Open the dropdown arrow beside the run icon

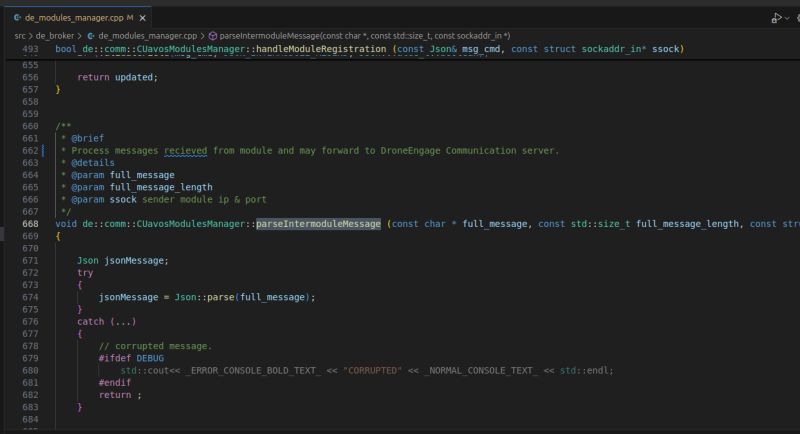787,18
